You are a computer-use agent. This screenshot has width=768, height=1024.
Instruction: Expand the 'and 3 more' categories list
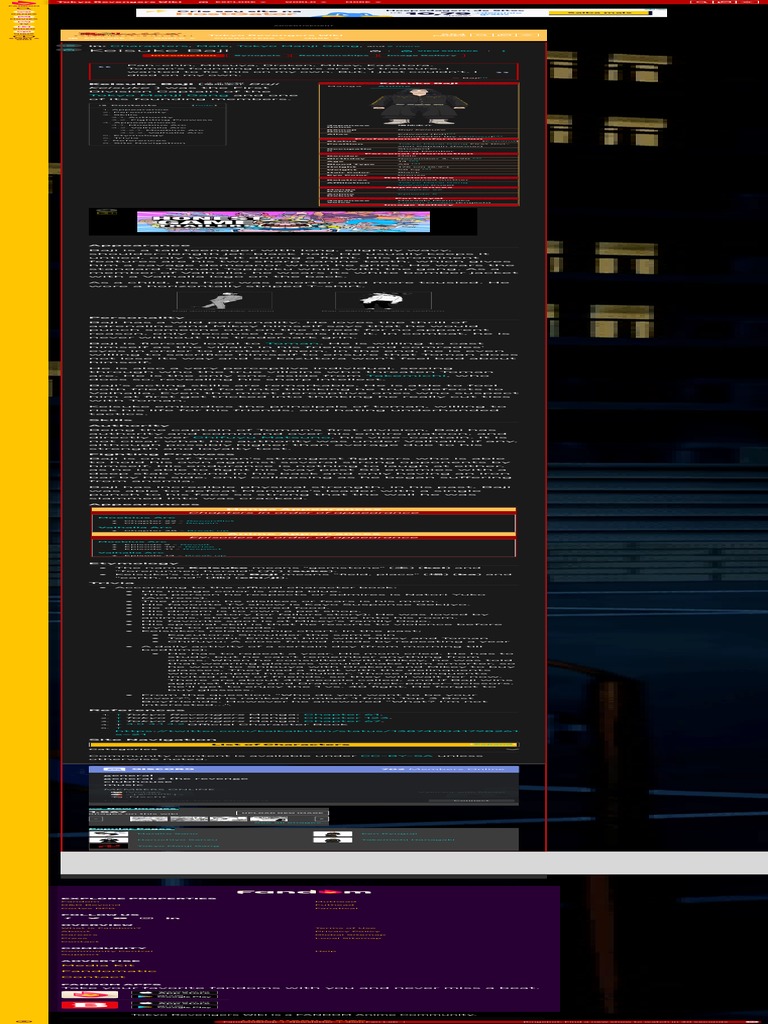point(403,46)
